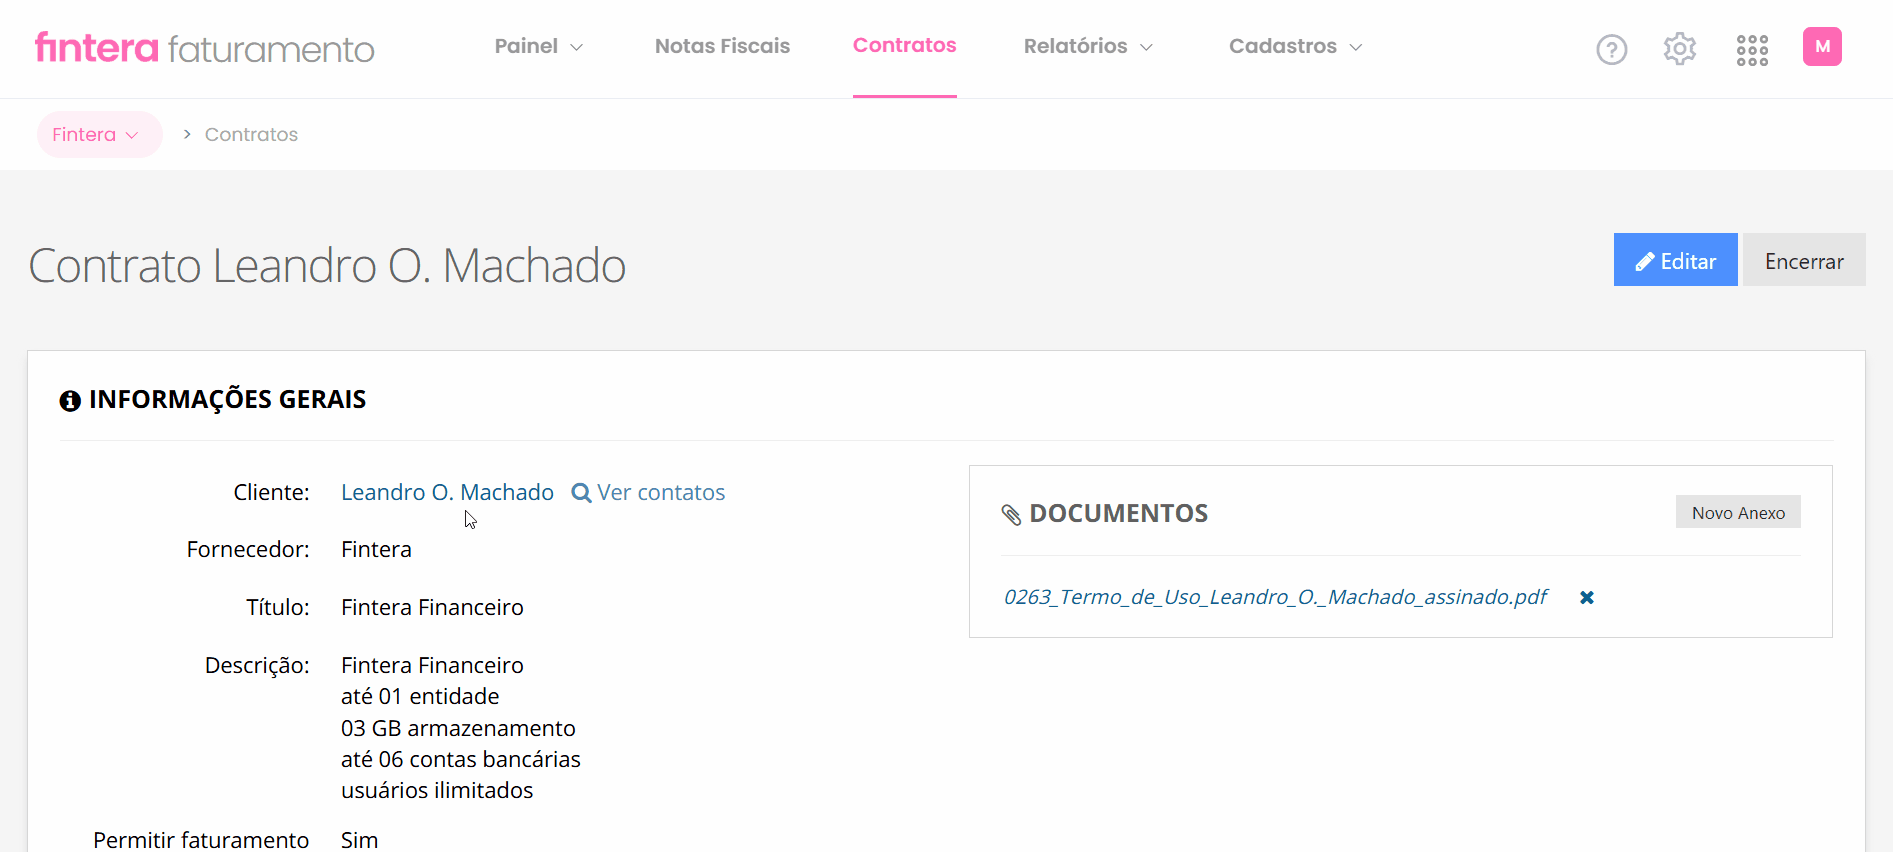This screenshot has height=852, width=1893.
Task: Click the info icon beside INFORMAÇÕES GERAIS
Action: (x=70, y=401)
